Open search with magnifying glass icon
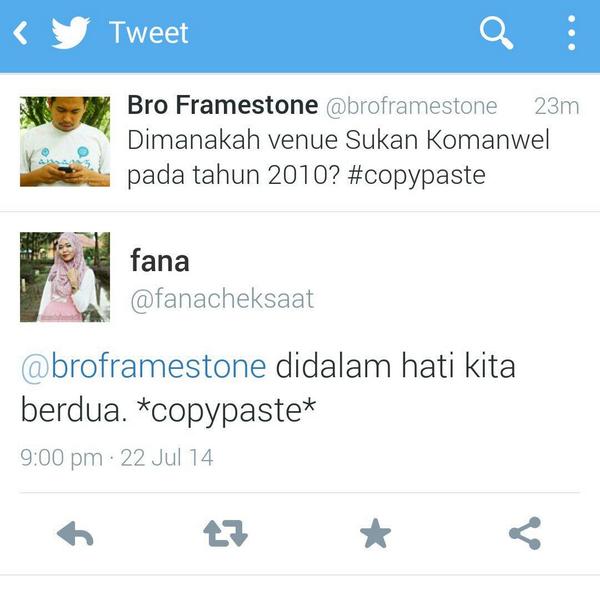This screenshot has height=600, width=600. (x=496, y=33)
